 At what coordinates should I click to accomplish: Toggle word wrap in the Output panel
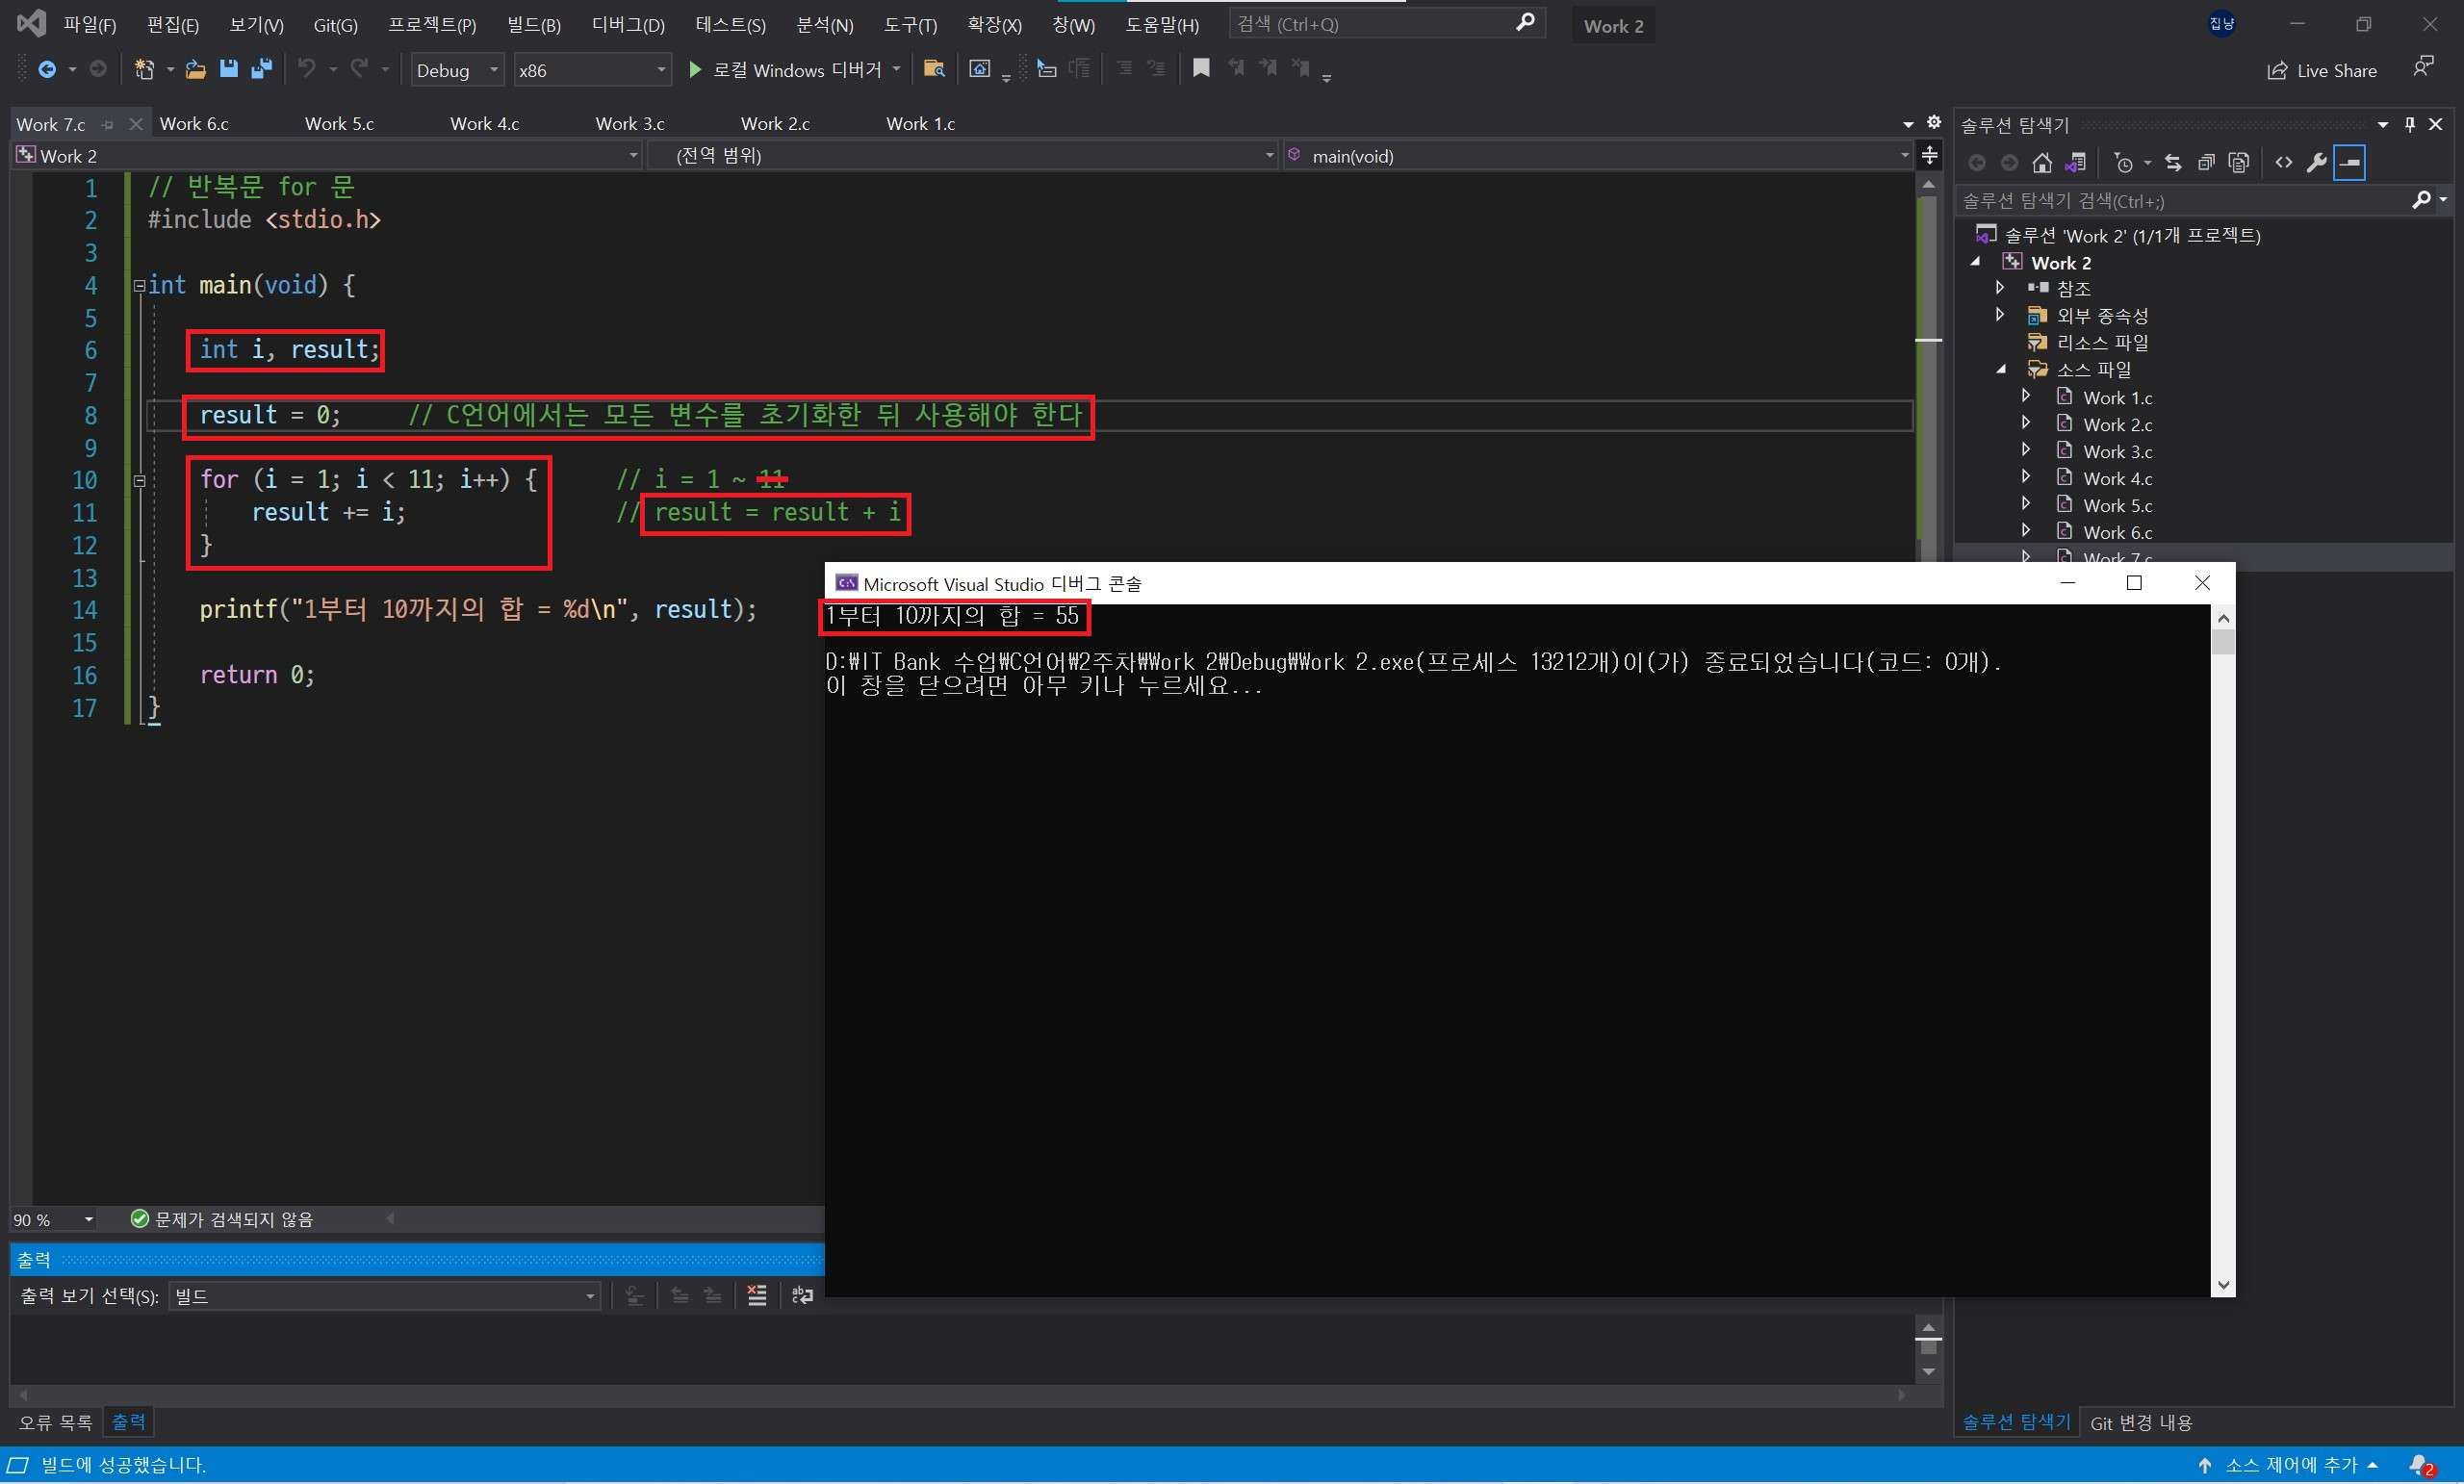click(802, 1296)
